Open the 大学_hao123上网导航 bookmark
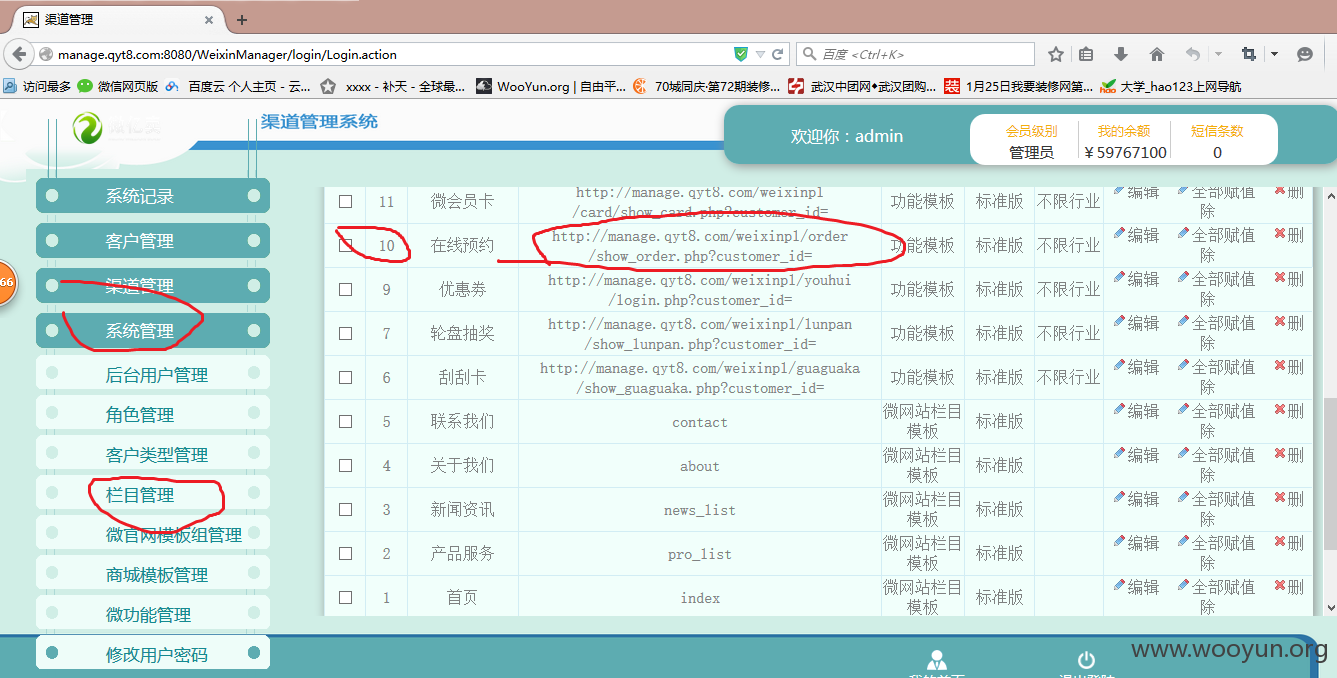The image size is (1337, 678). (1171, 86)
